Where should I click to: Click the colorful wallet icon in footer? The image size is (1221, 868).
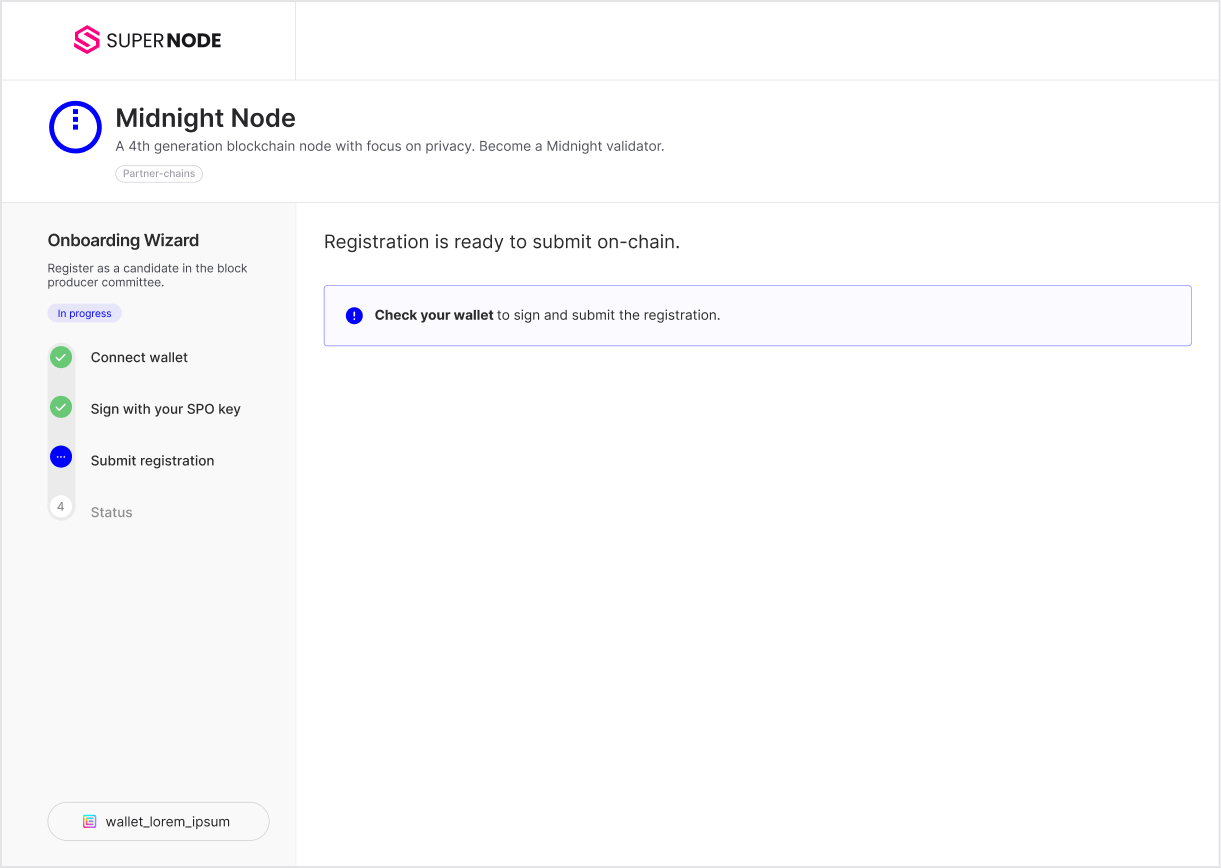[89, 822]
